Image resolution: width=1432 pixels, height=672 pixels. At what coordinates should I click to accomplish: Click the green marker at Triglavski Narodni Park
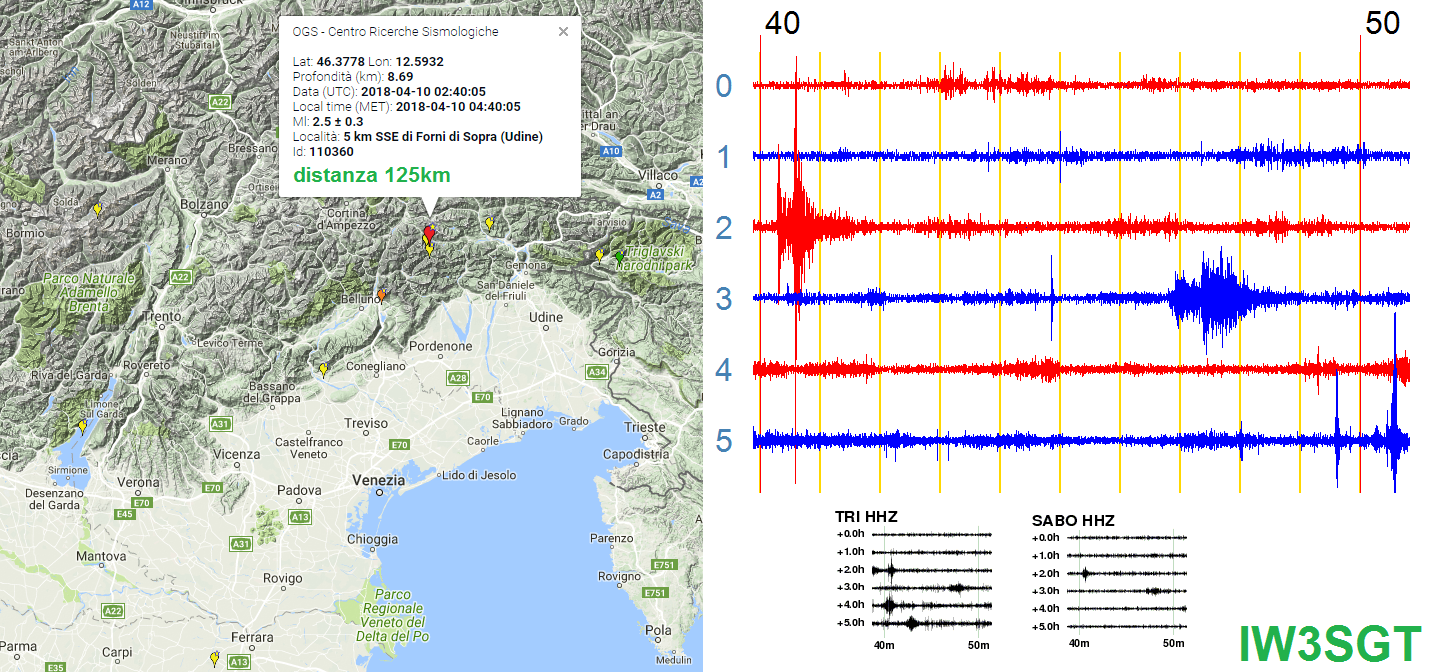[618, 257]
